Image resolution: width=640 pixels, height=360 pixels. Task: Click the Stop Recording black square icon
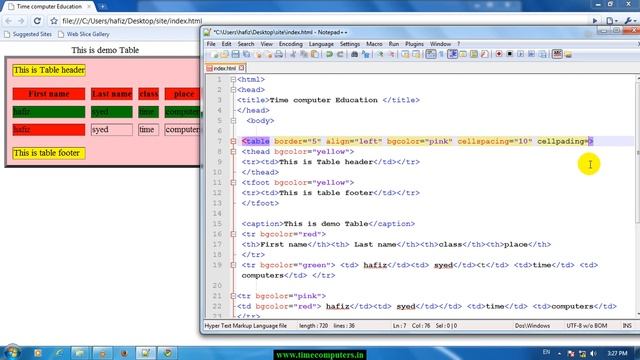(x=510, y=54)
